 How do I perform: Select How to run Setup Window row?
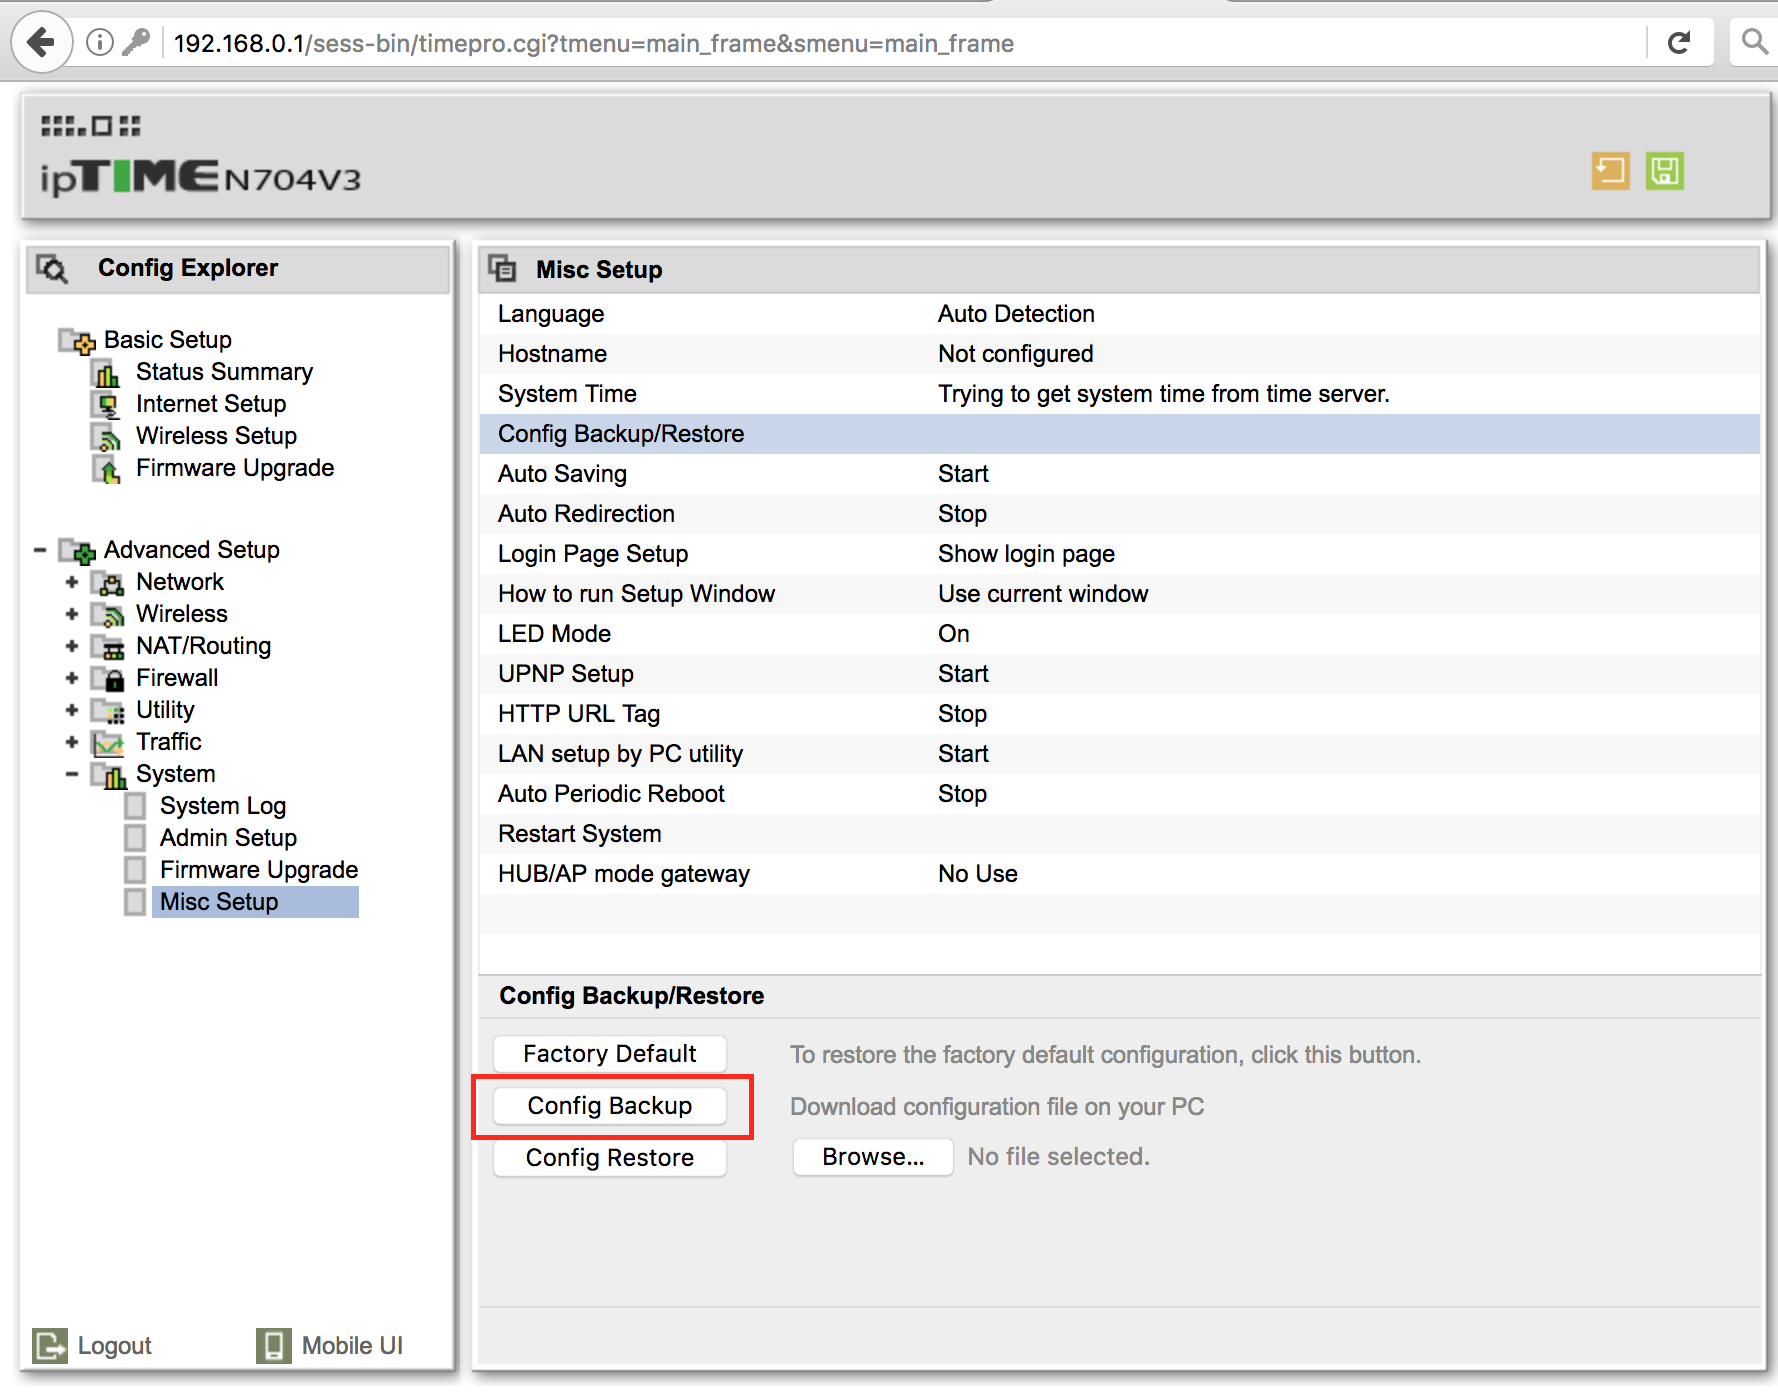[x=1119, y=594]
